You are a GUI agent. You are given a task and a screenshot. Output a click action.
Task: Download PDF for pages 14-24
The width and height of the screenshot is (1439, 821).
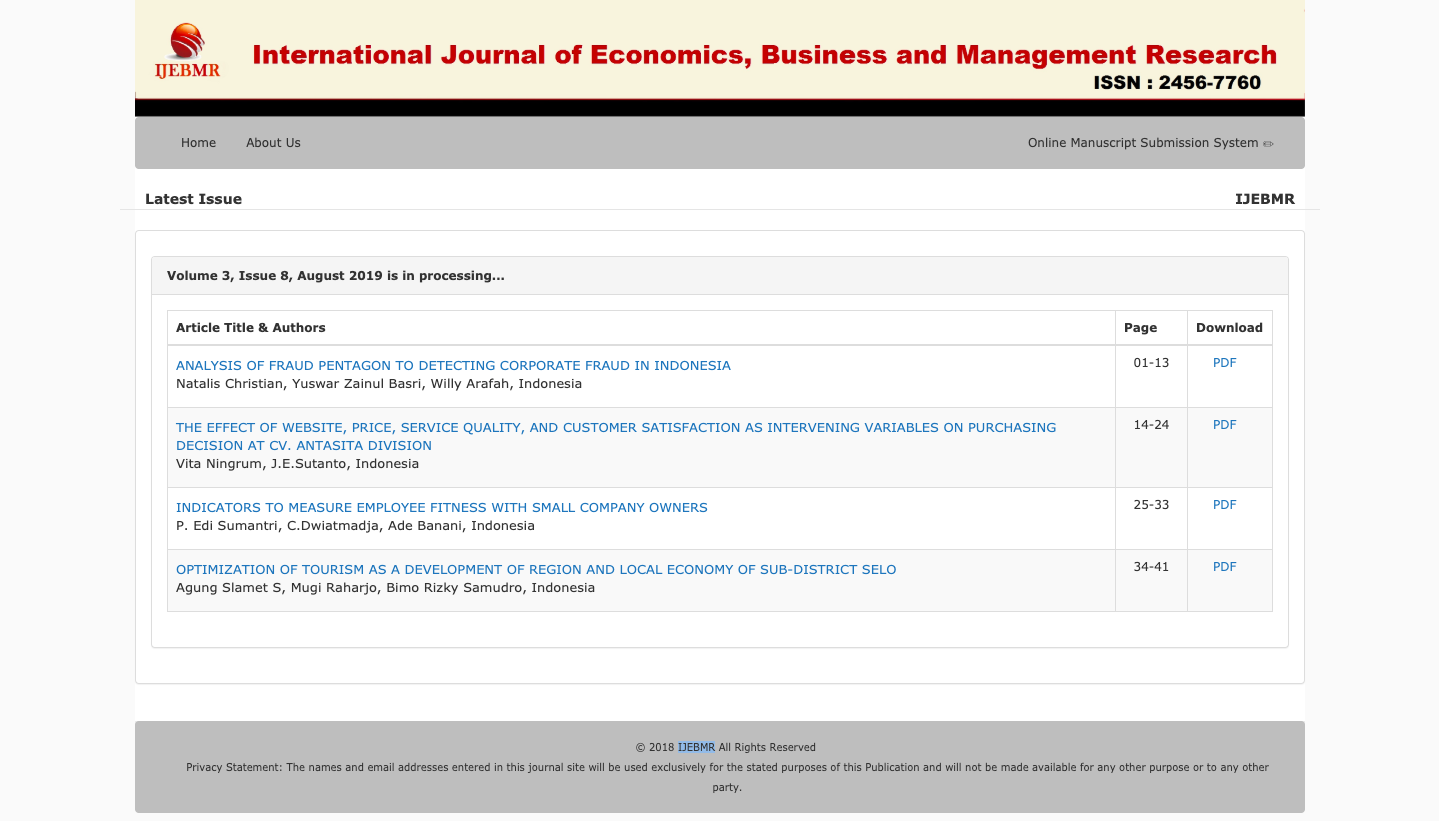1224,425
